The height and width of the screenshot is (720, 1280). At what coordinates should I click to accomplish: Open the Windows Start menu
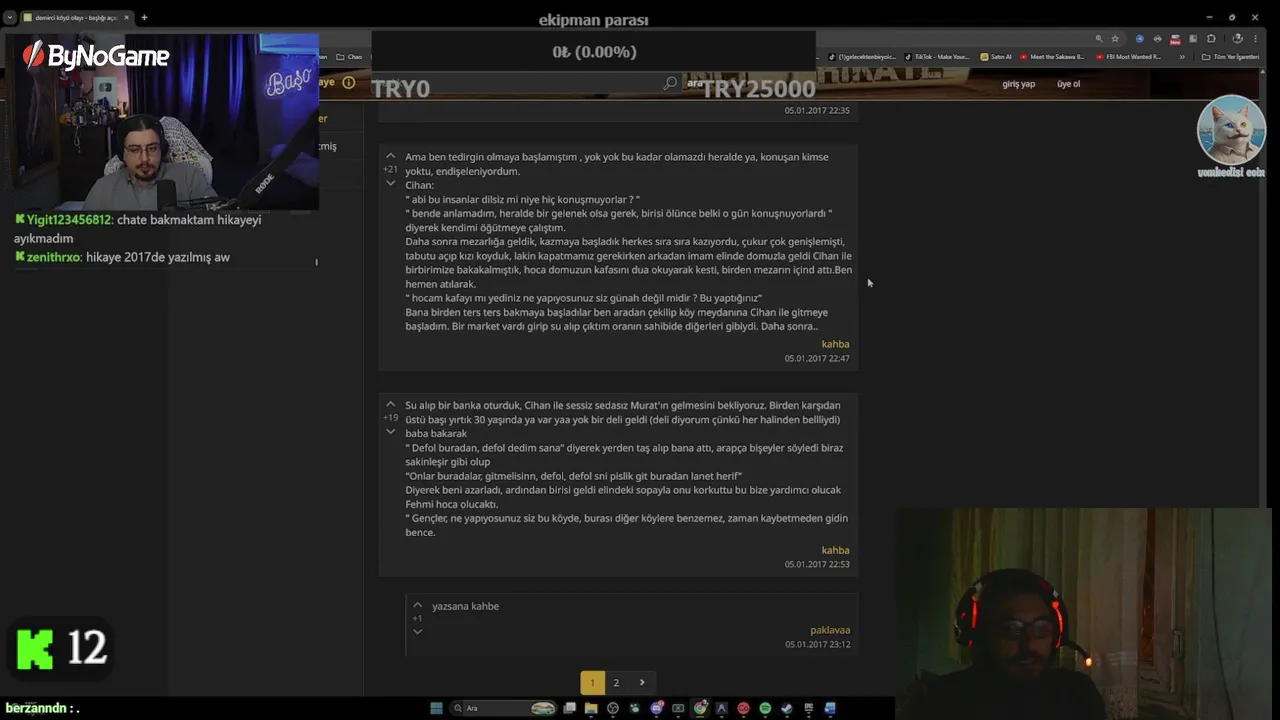436,708
